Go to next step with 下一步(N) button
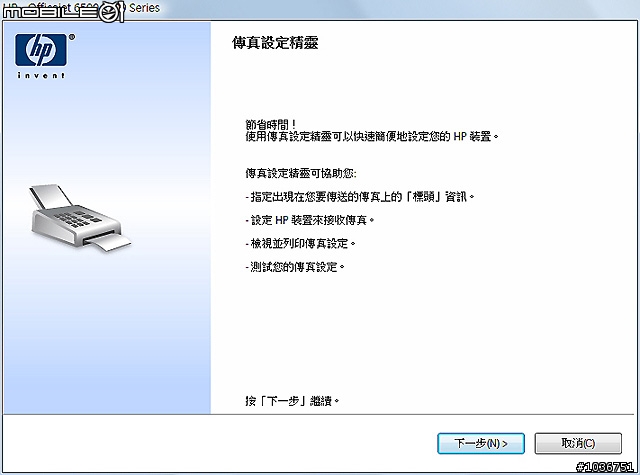Screen dimensions: 640x475 click(481, 443)
